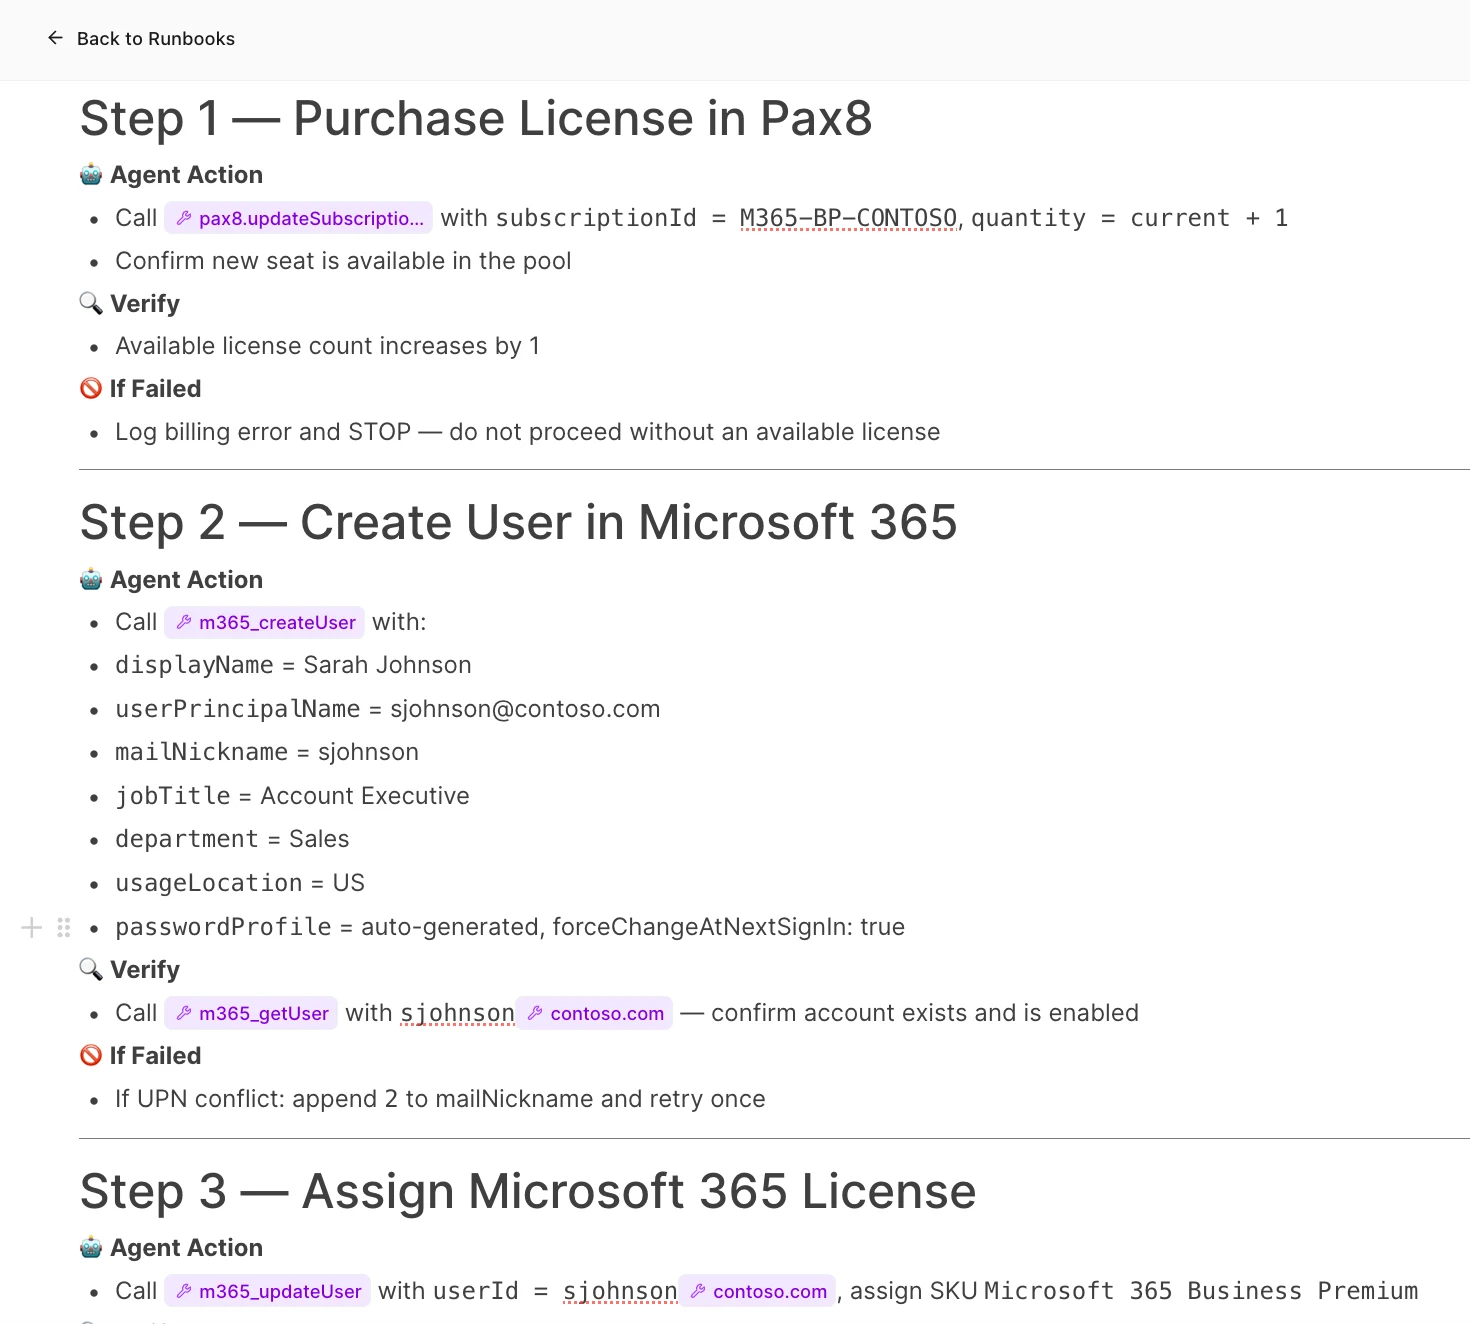Open the m365_getUser tool chip
1470x1324 pixels.
point(251,1013)
